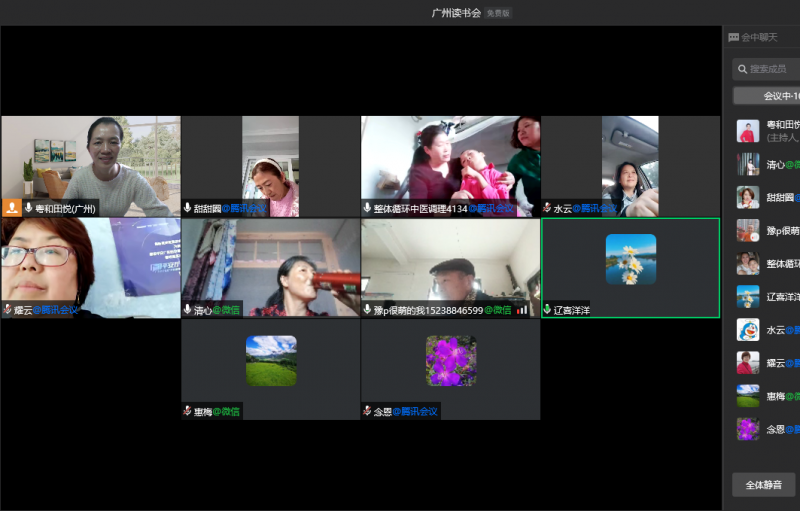Click the search magnifier icon in member panel
Screen dimensions: 800x511
741,69
